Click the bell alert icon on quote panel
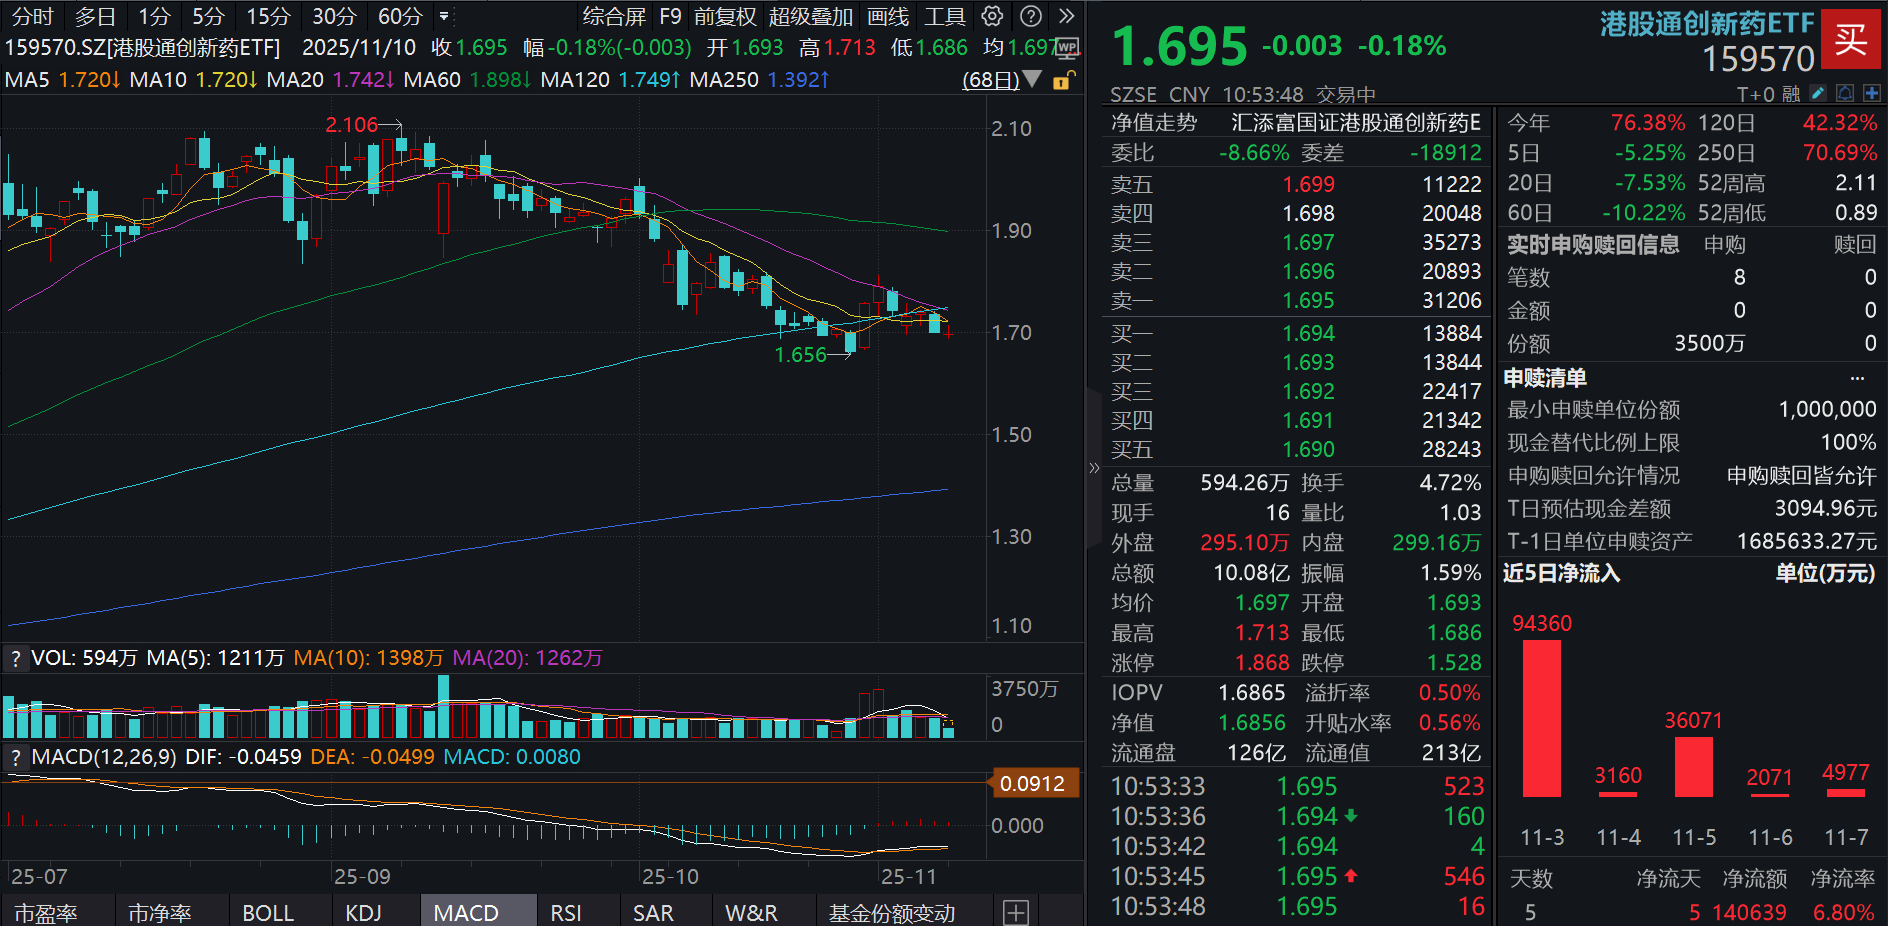This screenshot has width=1888, height=926. point(1844,92)
